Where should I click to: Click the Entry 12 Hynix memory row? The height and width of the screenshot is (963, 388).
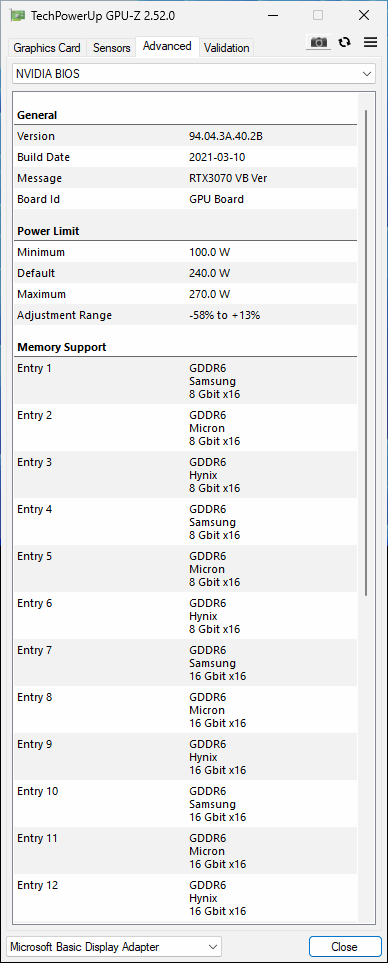[185, 898]
